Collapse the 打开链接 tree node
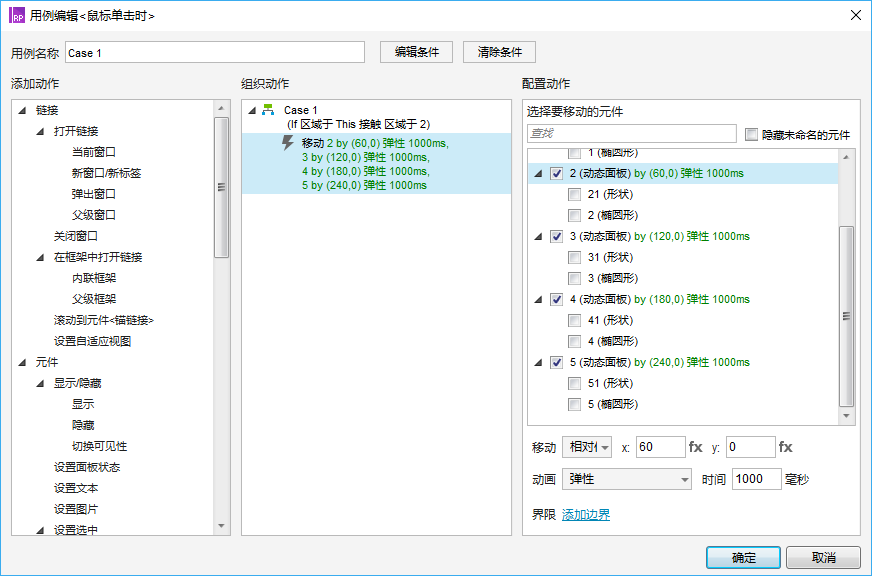The image size is (872, 576). [40, 132]
